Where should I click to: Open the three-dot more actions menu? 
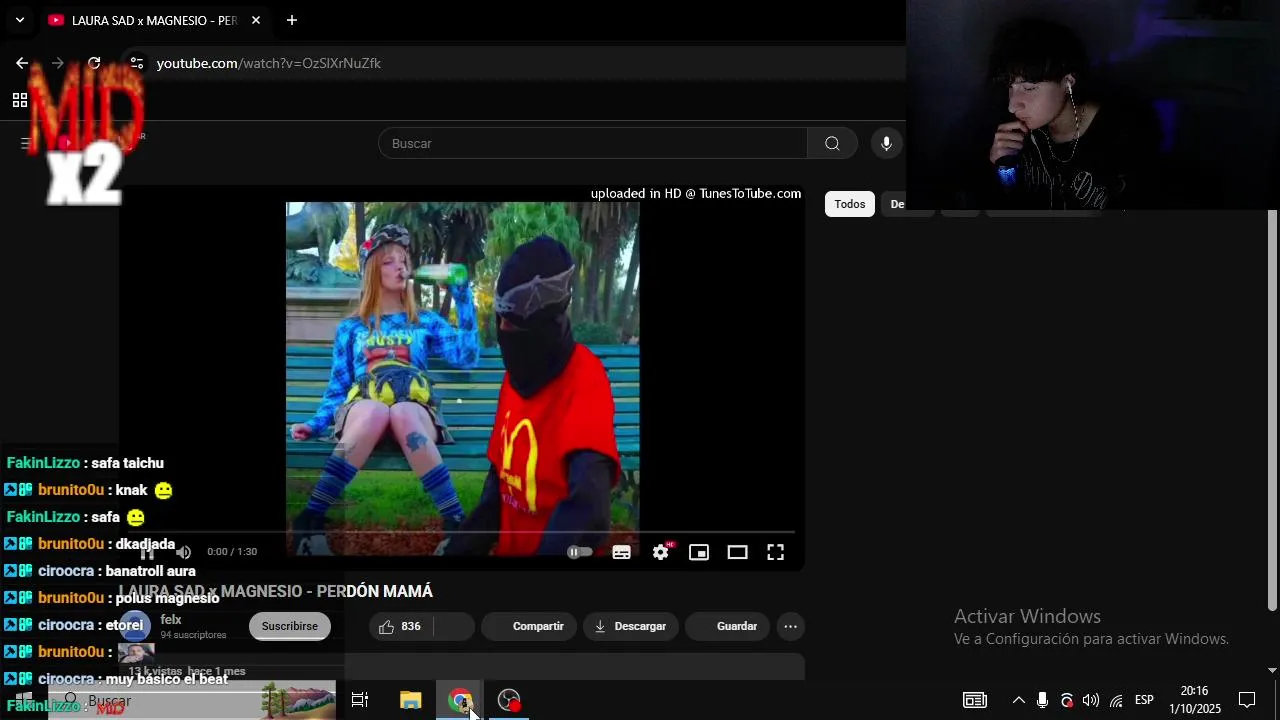click(790, 626)
